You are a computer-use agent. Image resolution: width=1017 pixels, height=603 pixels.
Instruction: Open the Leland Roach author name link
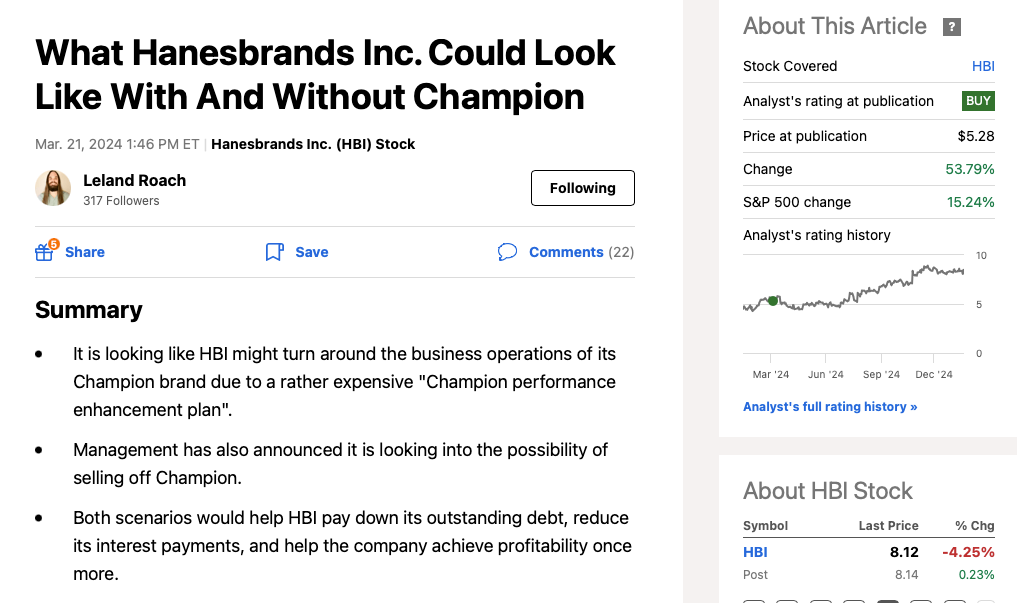tap(134, 180)
